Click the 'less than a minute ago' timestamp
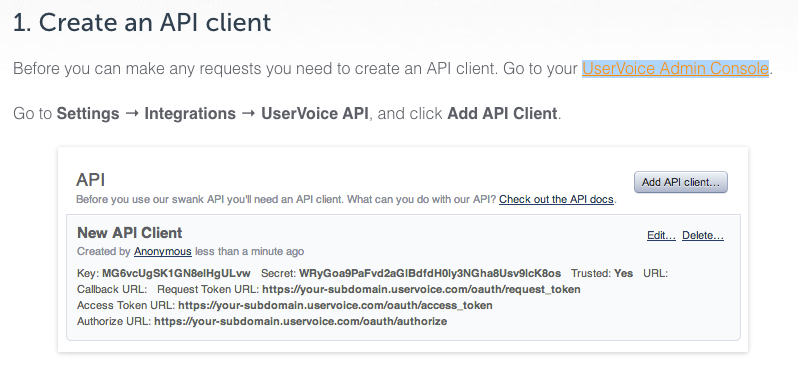 (x=249, y=251)
